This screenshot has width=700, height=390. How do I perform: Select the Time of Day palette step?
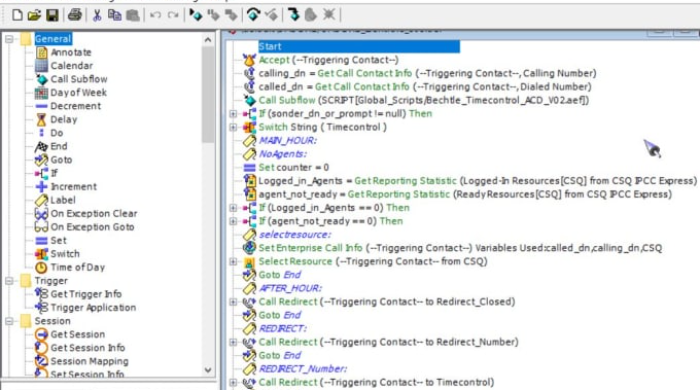[x=77, y=267]
